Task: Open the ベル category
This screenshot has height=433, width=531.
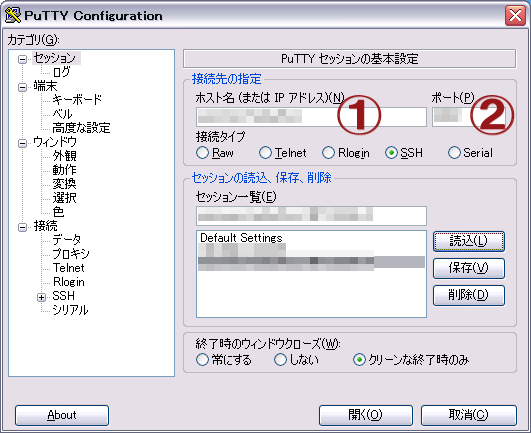Action: coord(62,114)
